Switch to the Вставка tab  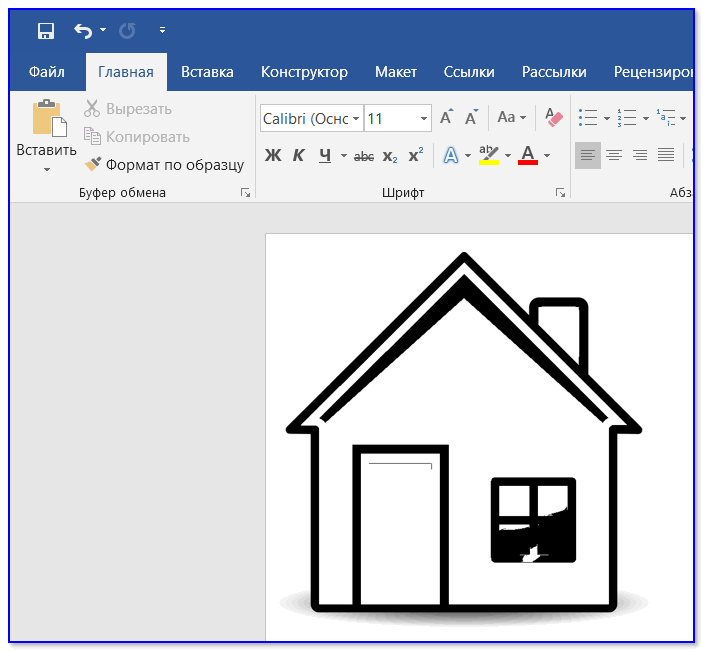tap(207, 72)
